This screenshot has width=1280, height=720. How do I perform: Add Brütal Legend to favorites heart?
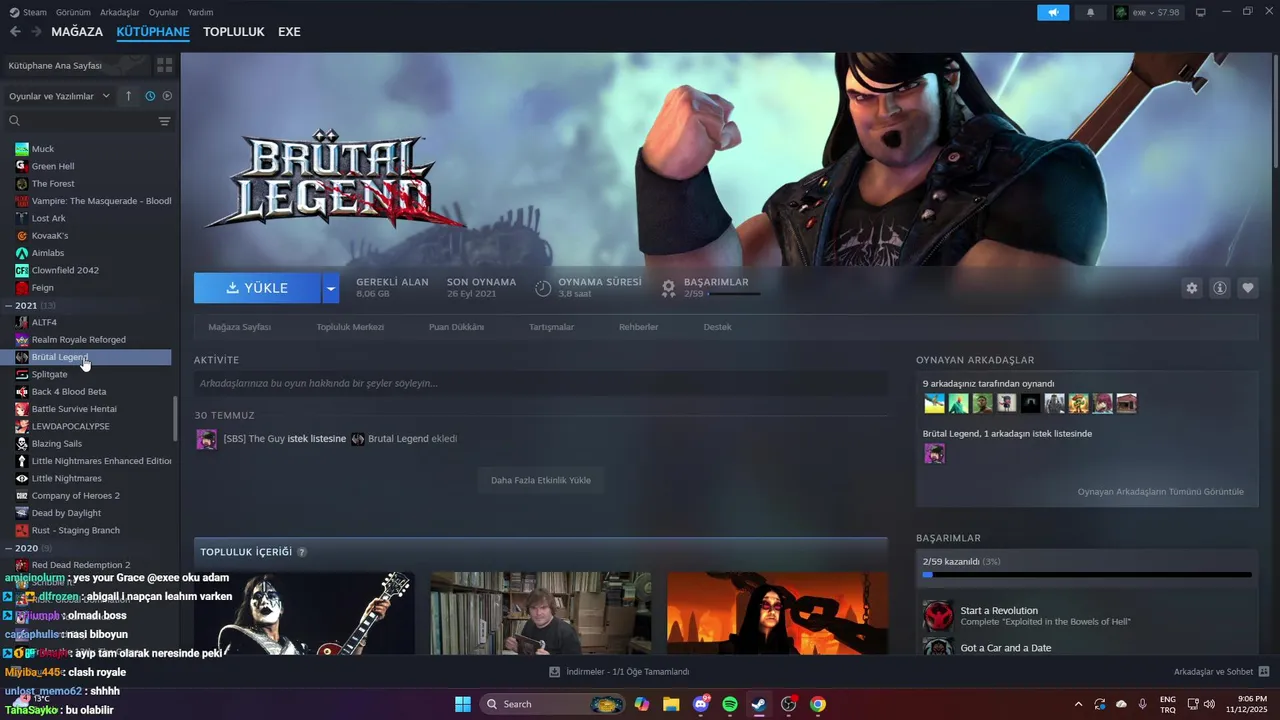[1248, 288]
